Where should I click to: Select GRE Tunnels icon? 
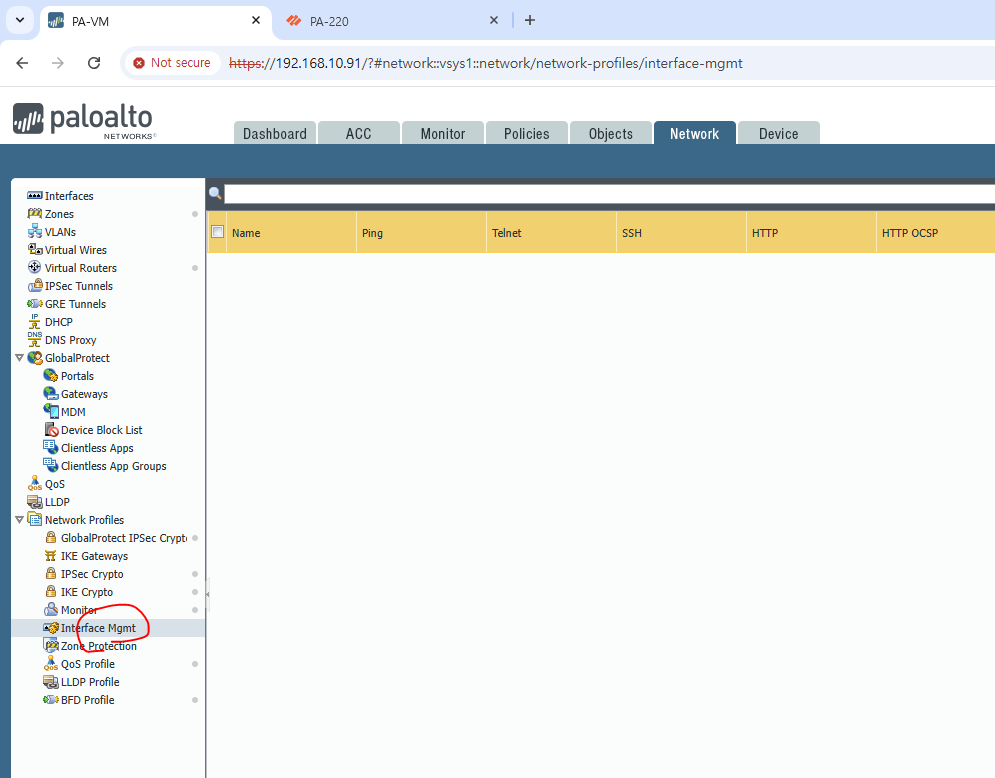click(34, 303)
